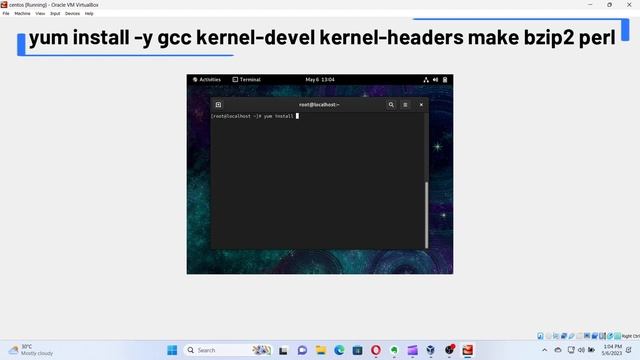Open the terminal hamburger menu
Screen dimensions: 640x360
click(x=405, y=105)
